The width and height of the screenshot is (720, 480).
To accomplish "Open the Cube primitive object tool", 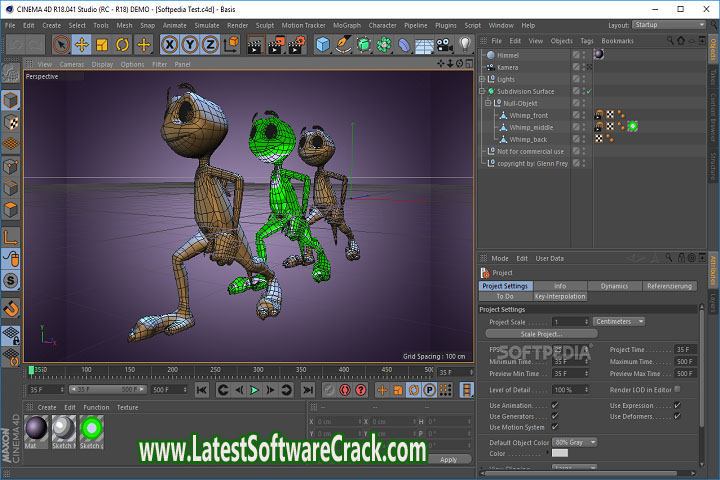I will (x=323, y=44).
